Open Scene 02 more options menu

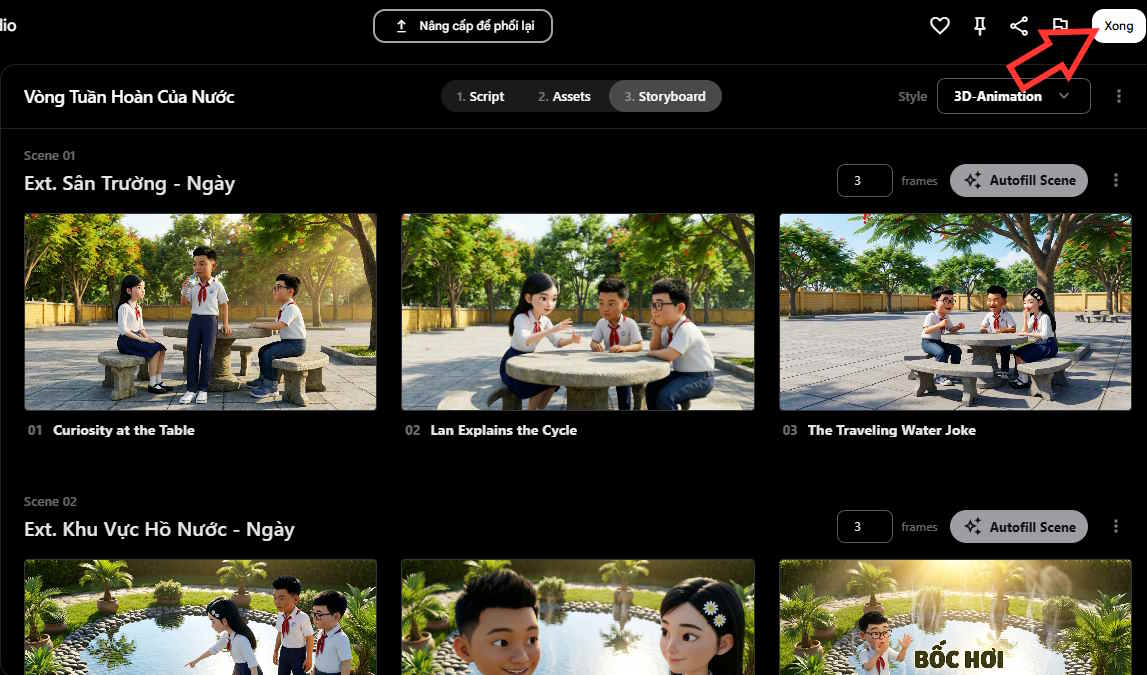coord(1116,526)
